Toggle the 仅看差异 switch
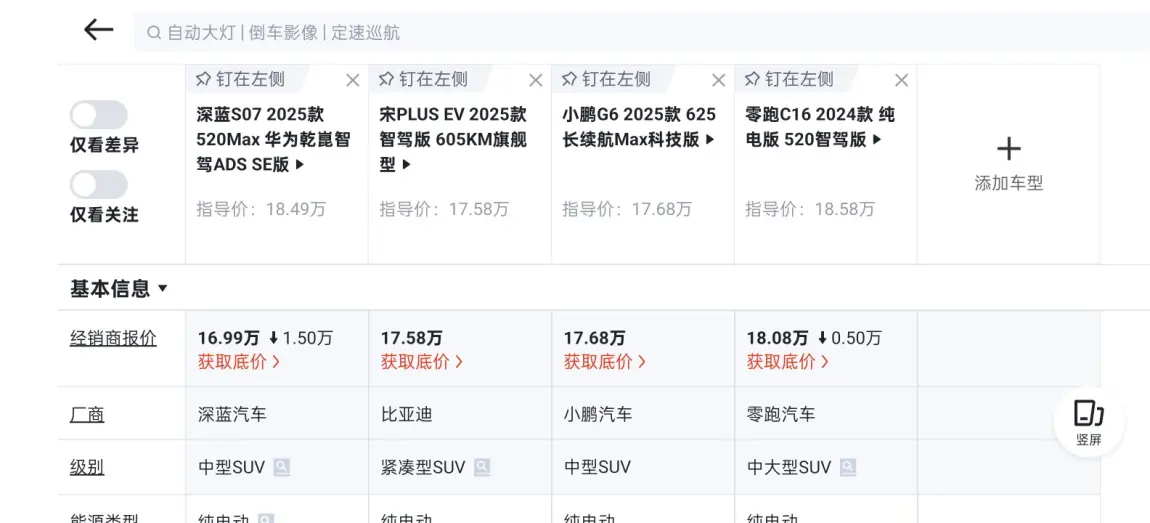 coord(98,115)
